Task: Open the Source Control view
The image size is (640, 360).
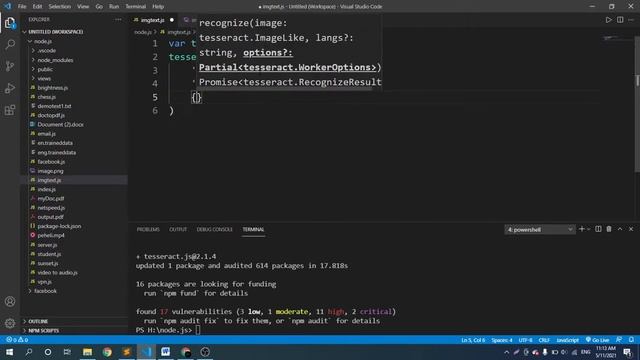Action: (10, 66)
